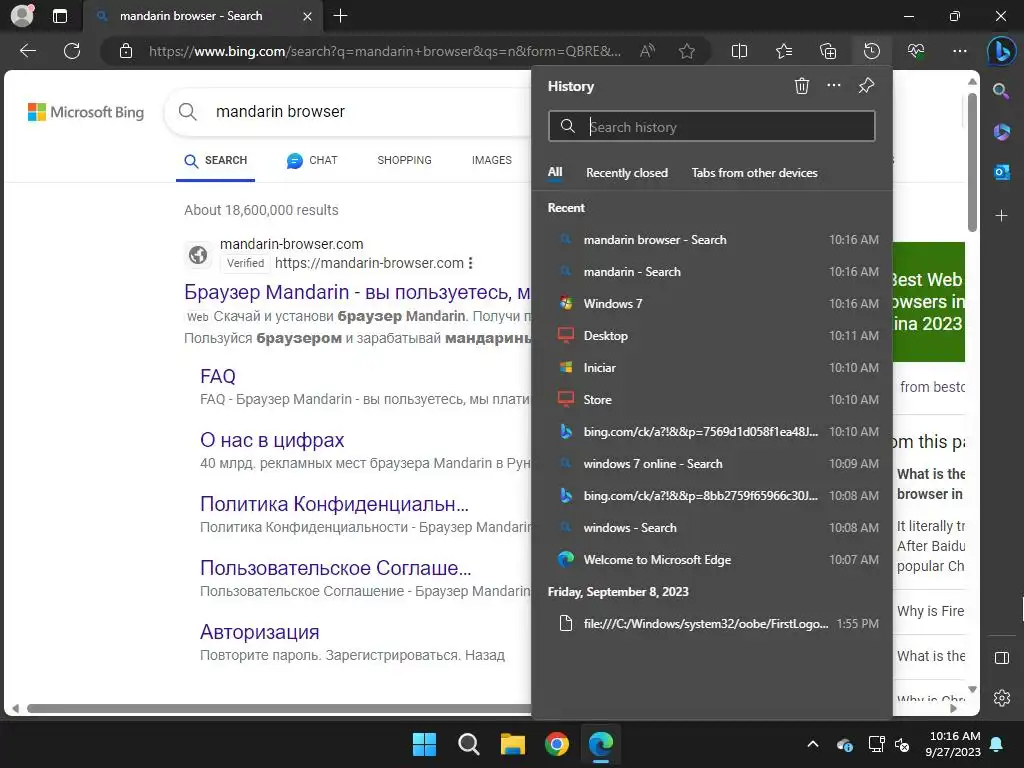
Task: Click the site lock info icon
Action: point(126,51)
